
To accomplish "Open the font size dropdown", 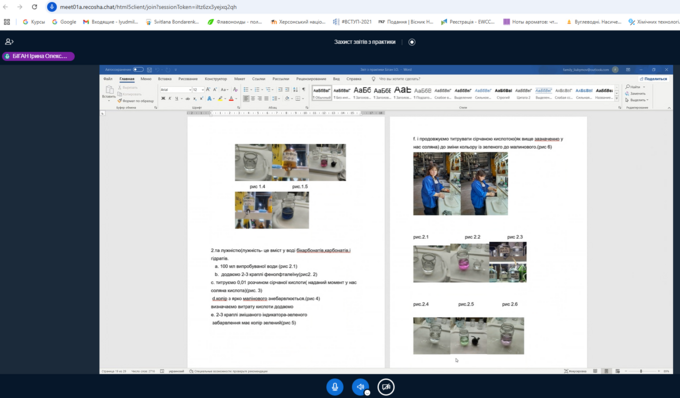I will pos(198,89).
